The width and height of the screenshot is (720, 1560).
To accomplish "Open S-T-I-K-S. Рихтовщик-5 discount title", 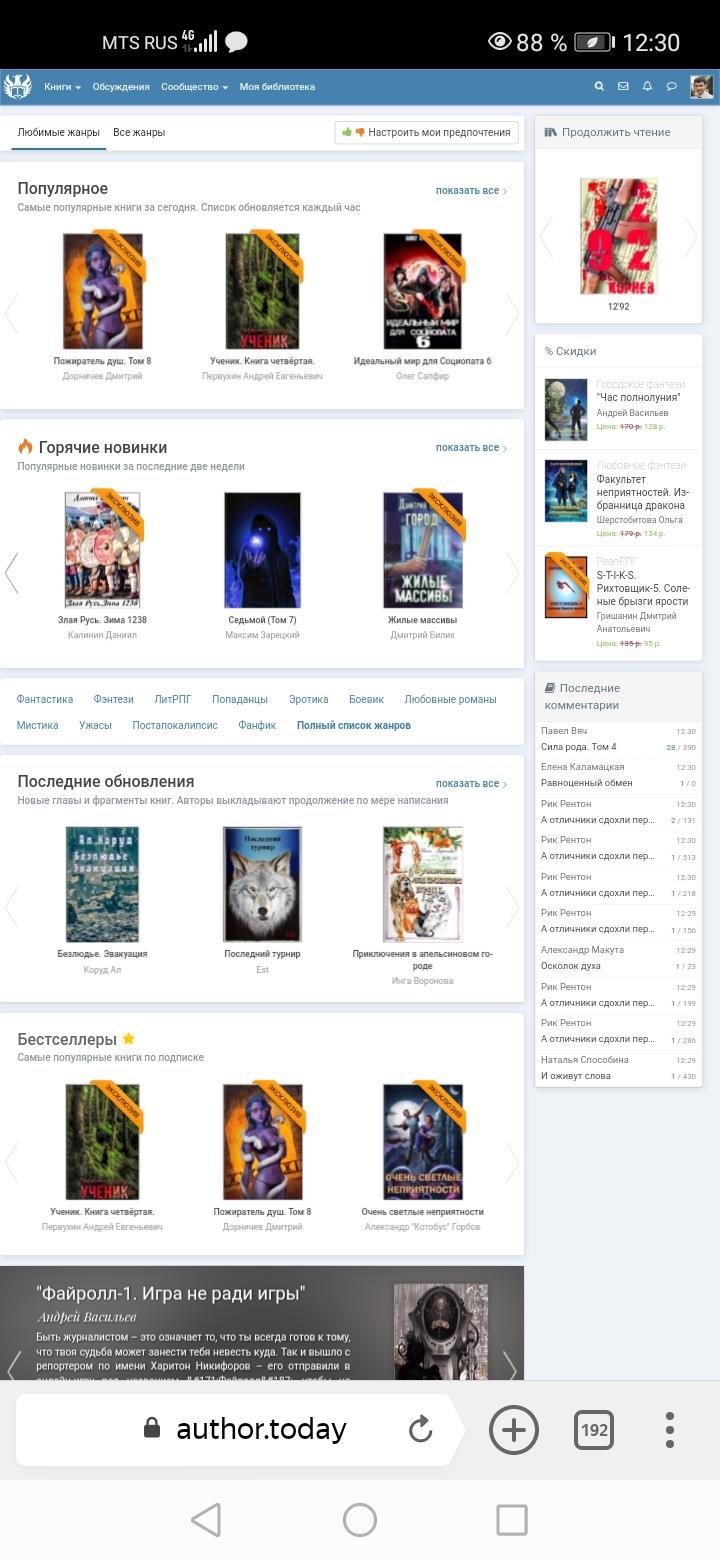I will pyautogui.click(x=643, y=588).
